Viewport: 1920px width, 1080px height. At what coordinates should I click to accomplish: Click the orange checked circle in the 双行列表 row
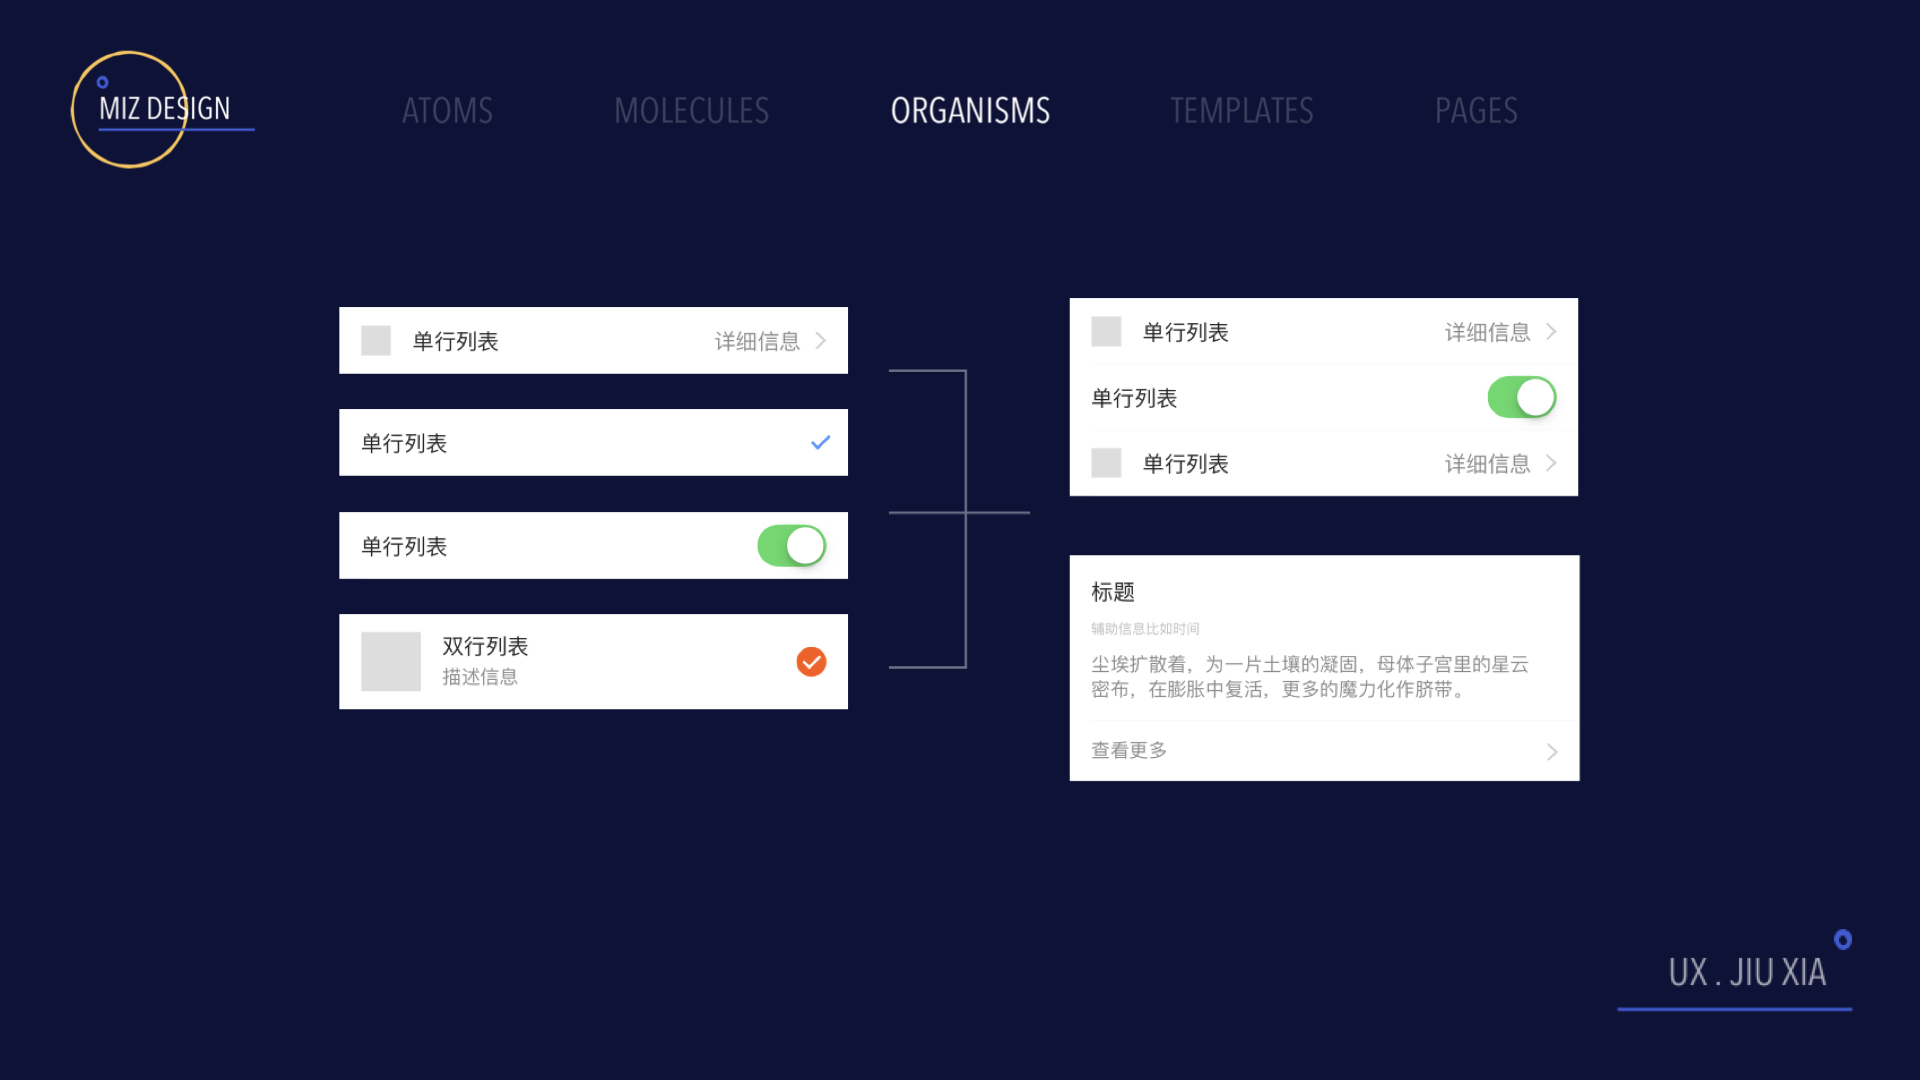811,661
